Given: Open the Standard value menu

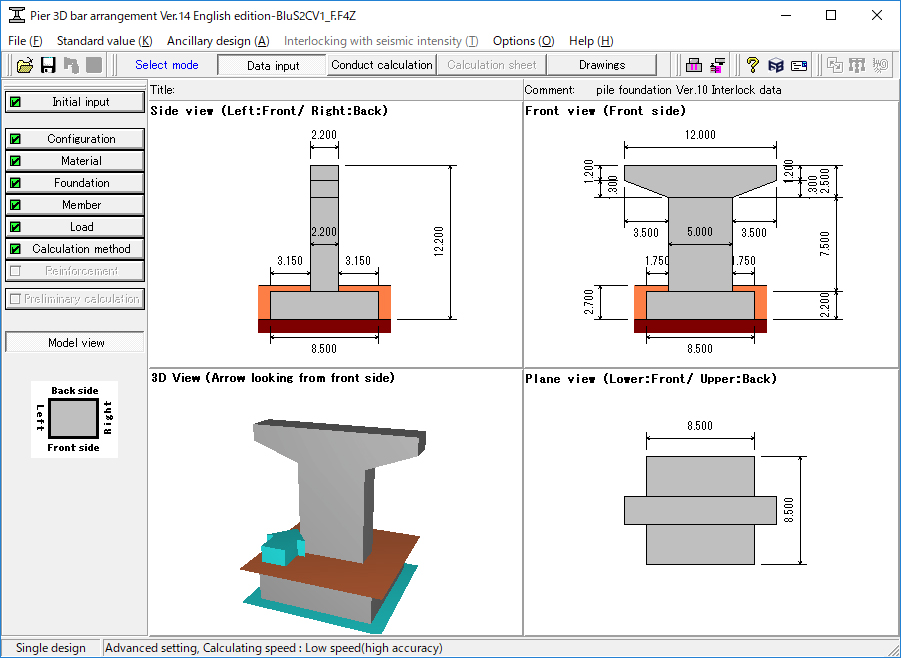Looking at the screenshot, I should point(105,41).
